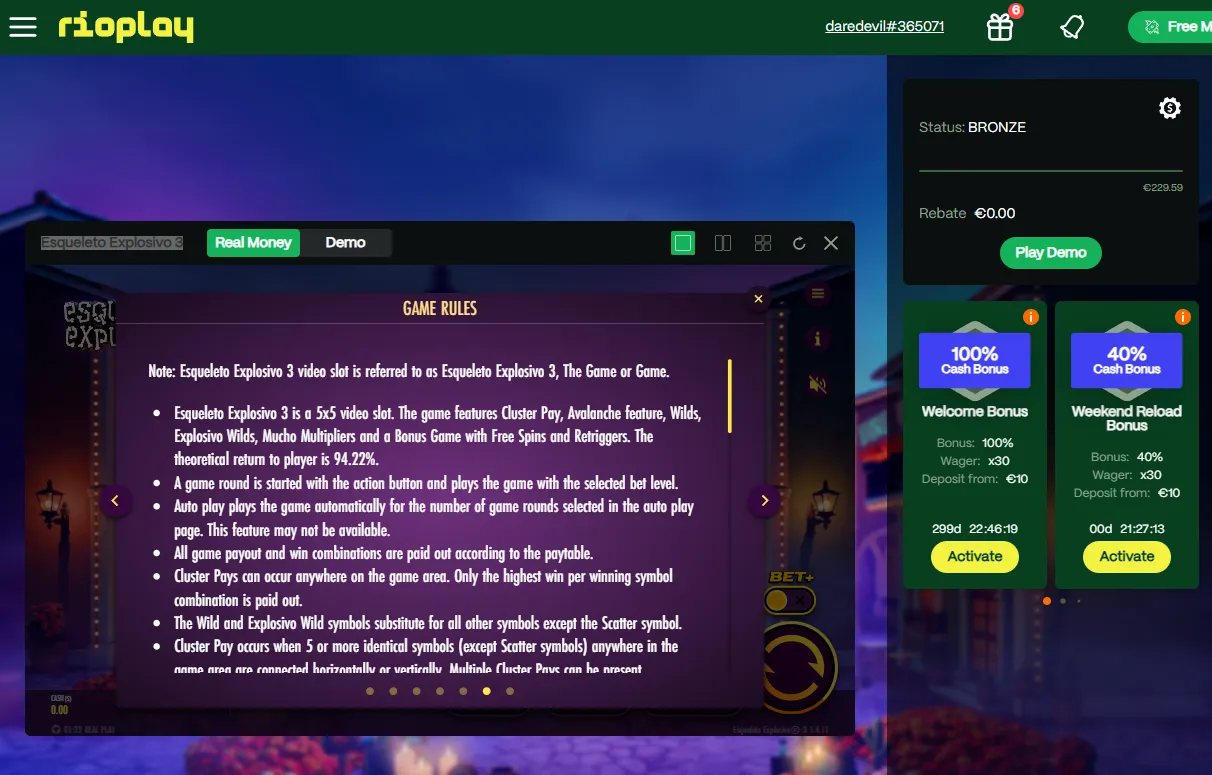The image size is (1212, 775).
Task: Open the settings gear in status panel
Action: [x=1170, y=108]
